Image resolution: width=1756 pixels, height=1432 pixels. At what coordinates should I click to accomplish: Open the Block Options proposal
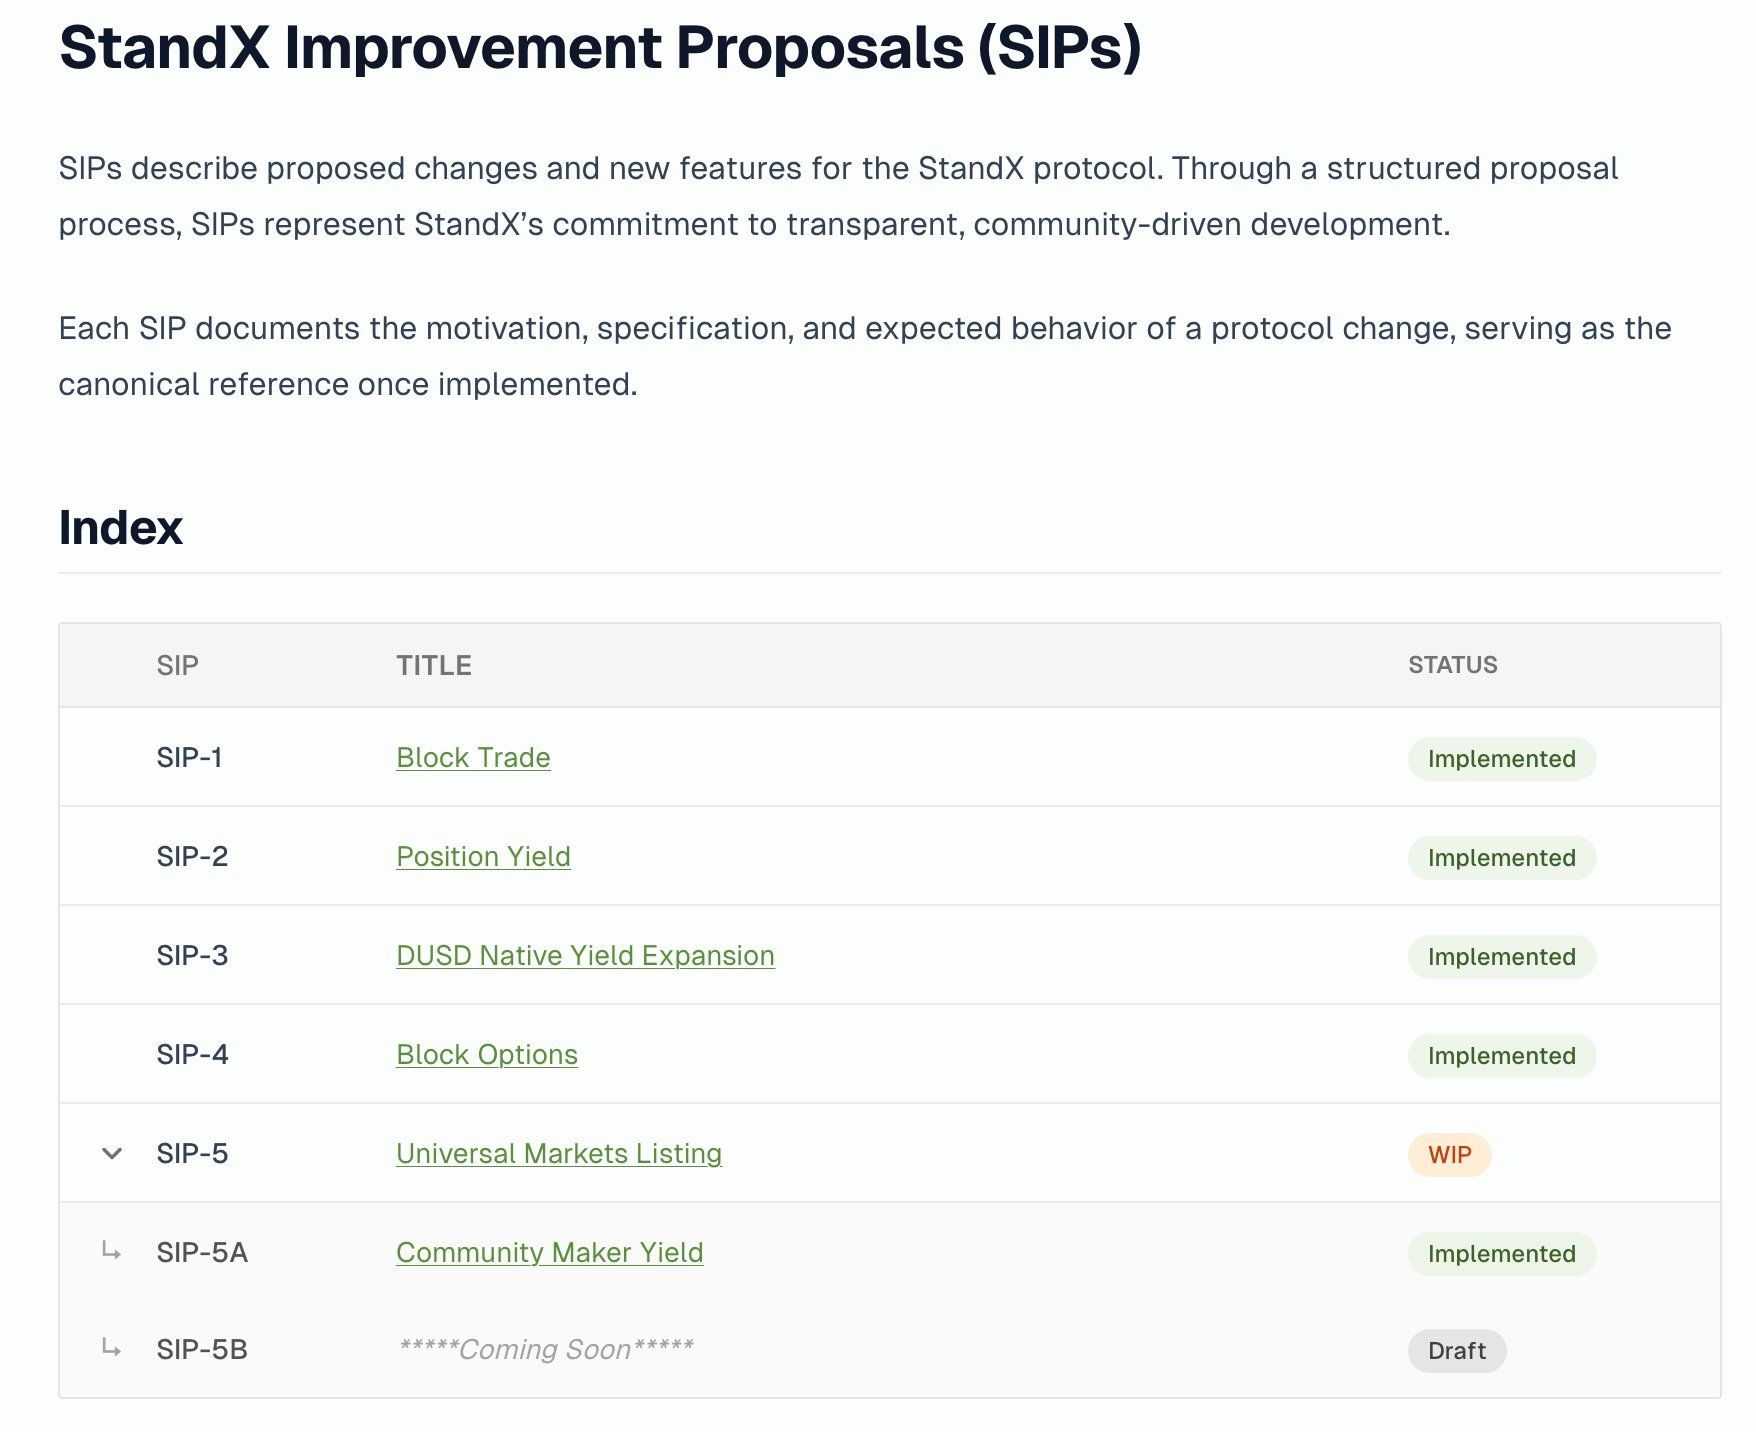coord(487,1054)
